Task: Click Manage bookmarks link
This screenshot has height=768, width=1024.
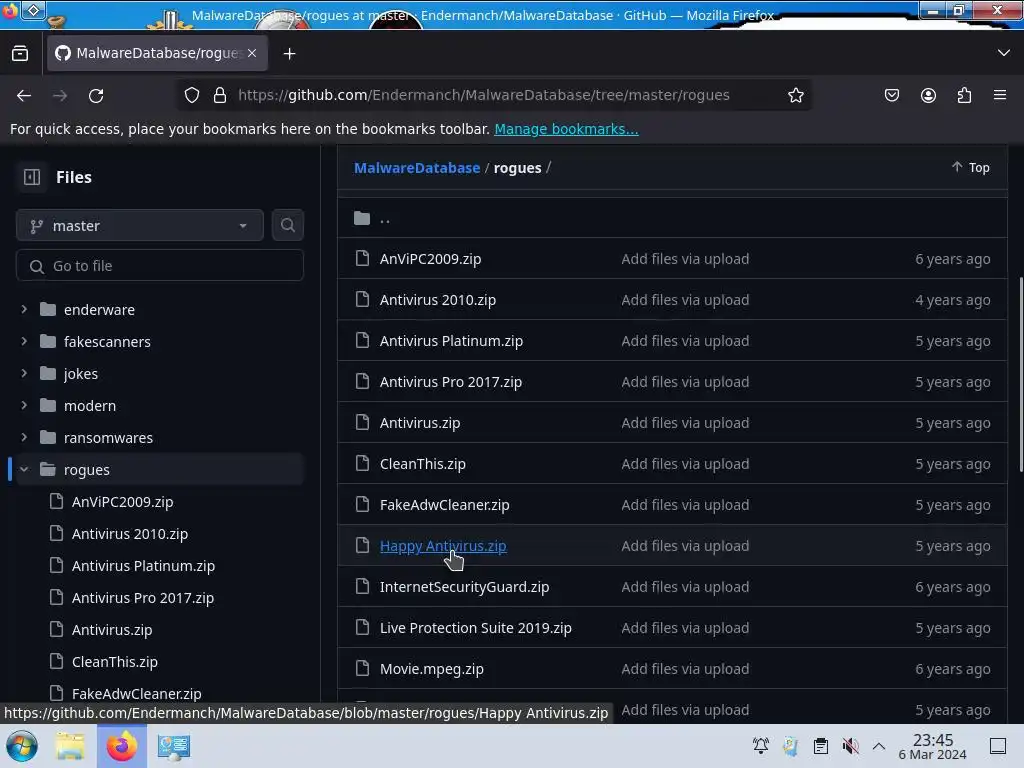Action: 566,129
